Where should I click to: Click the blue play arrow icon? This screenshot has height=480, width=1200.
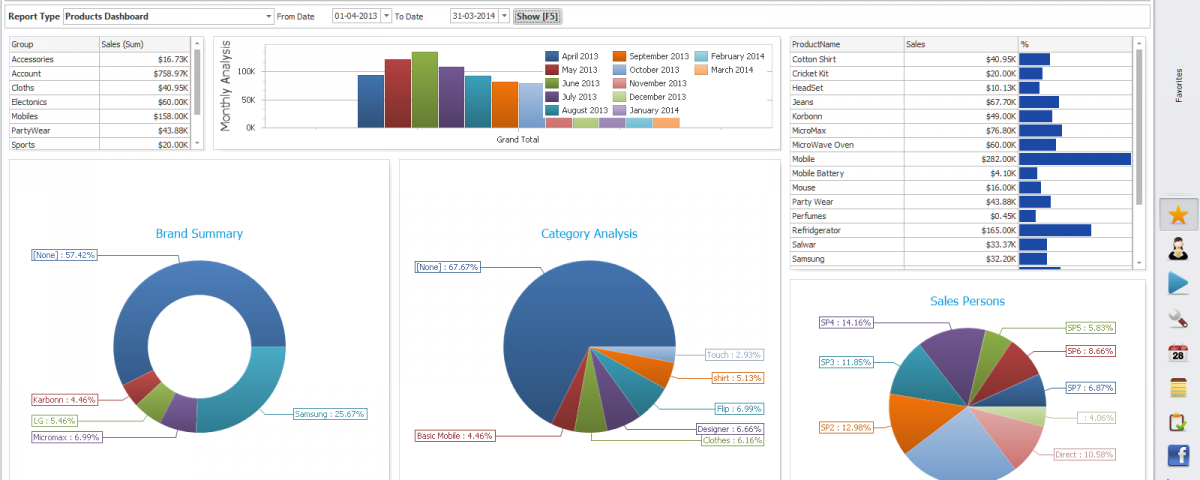pyautogui.click(x=1178, y=284)
